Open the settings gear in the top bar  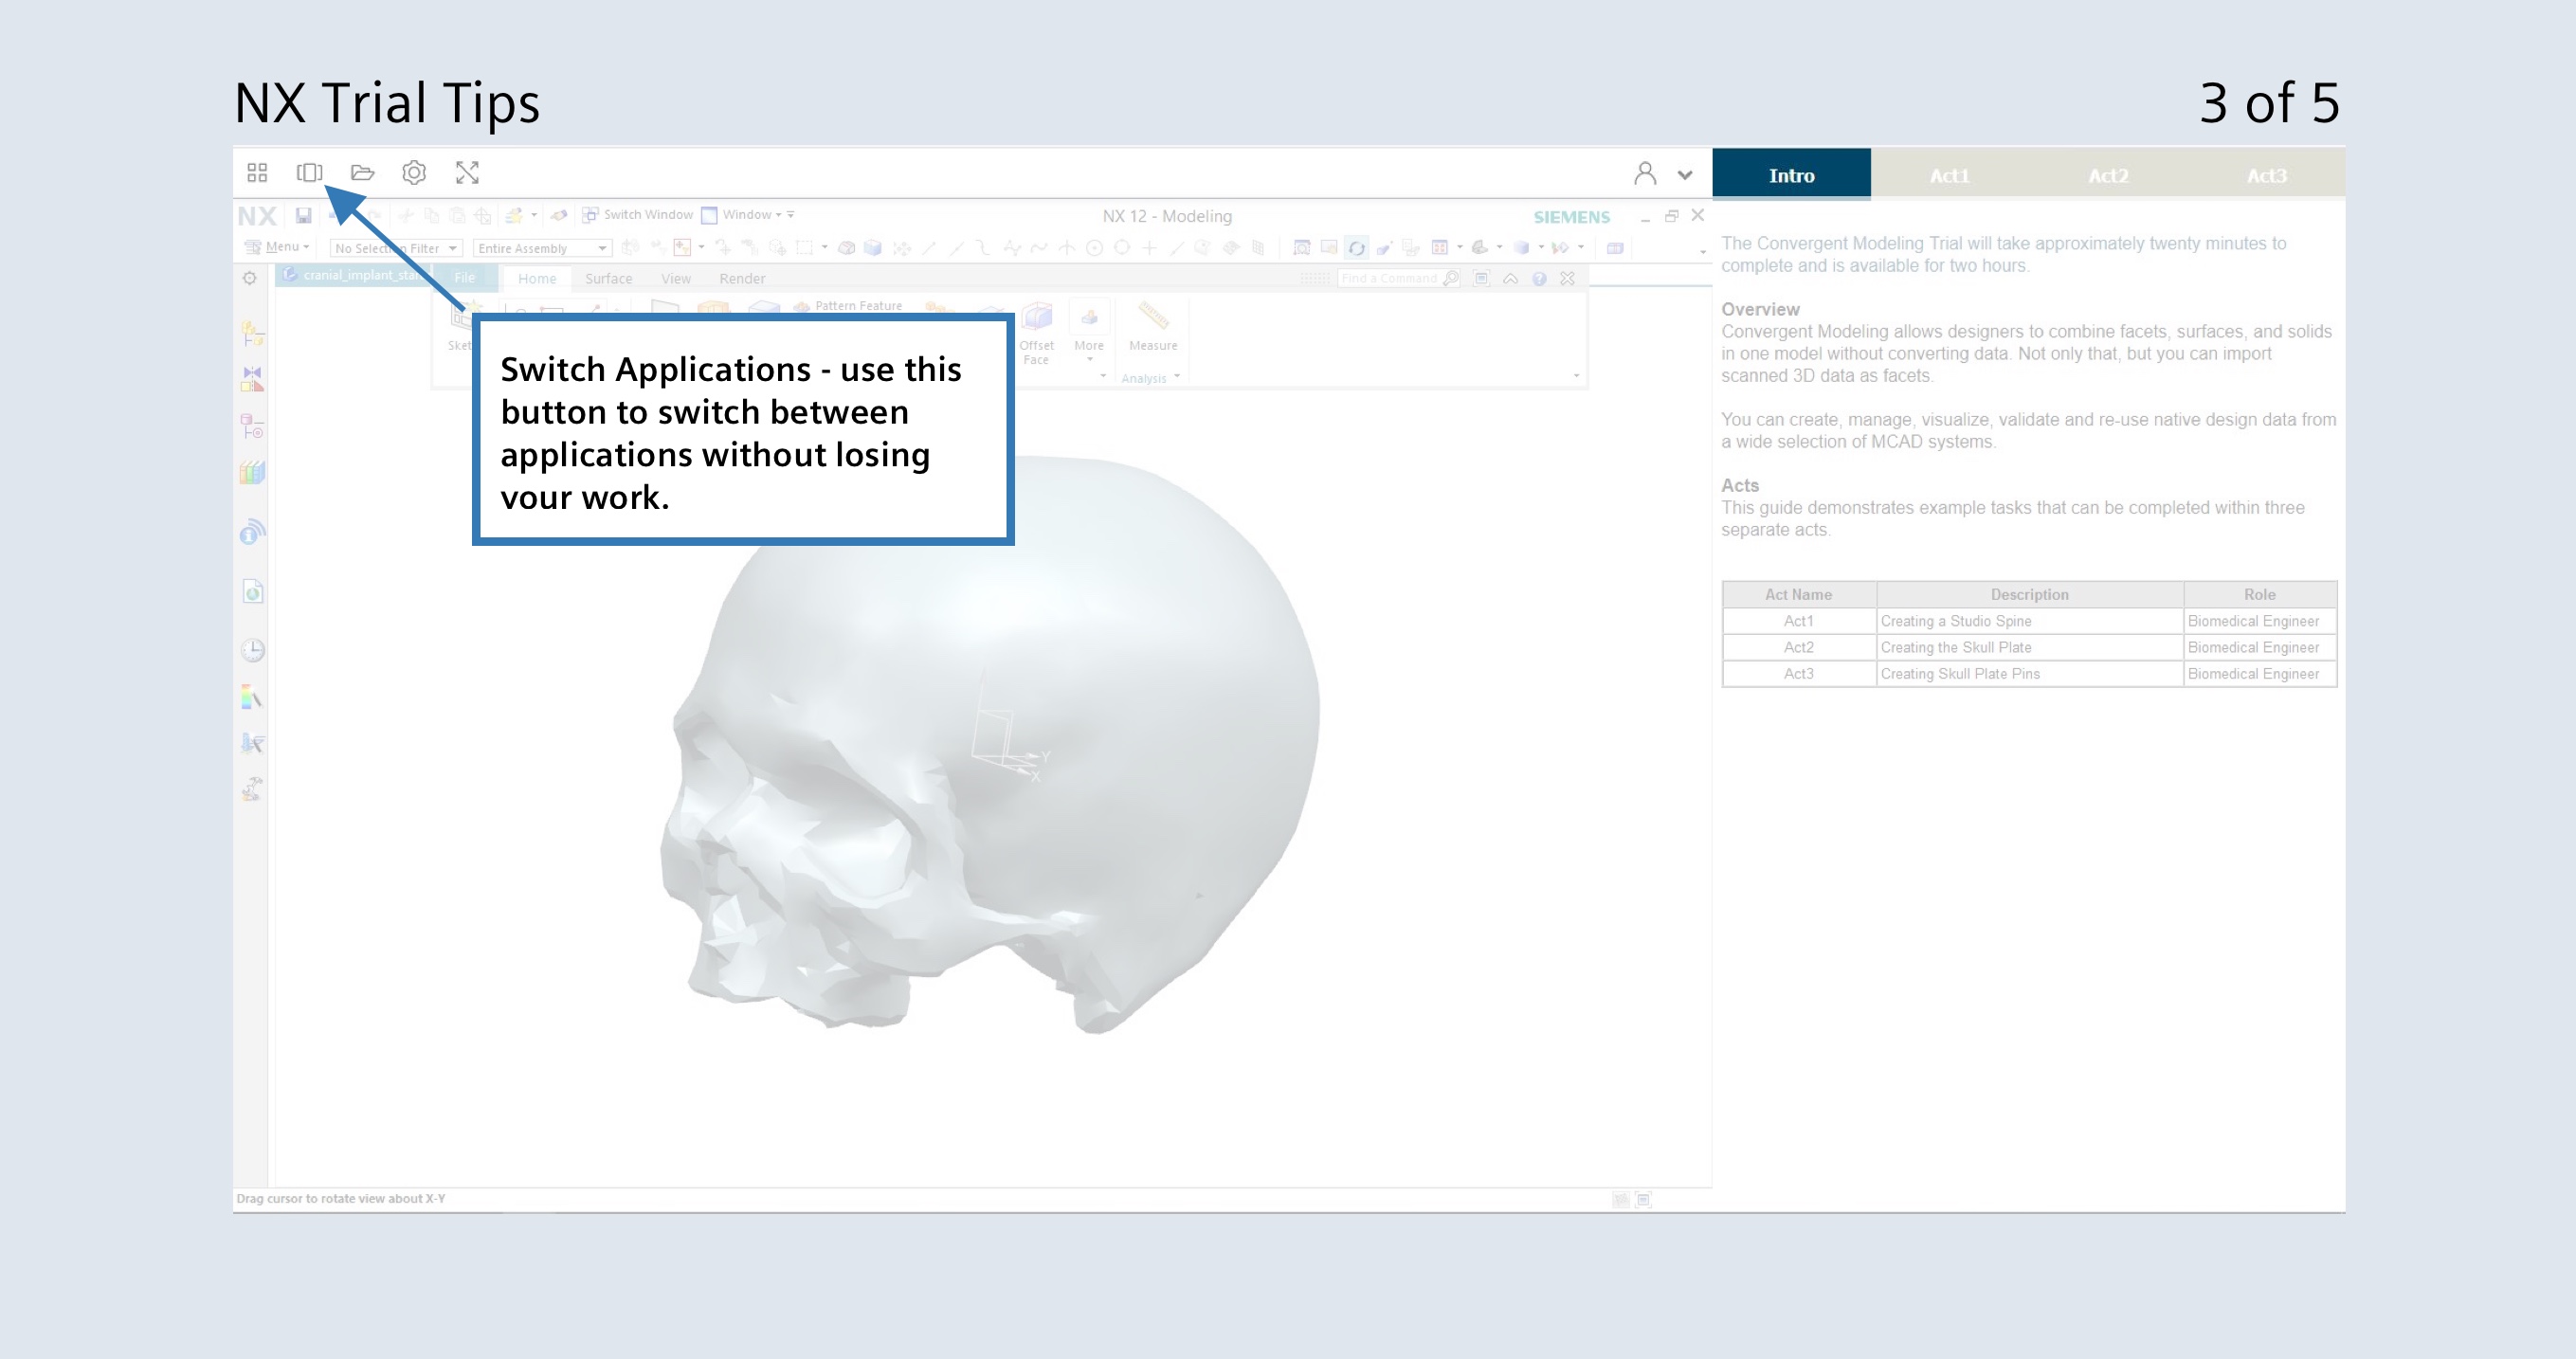click(x=414, y=173)
